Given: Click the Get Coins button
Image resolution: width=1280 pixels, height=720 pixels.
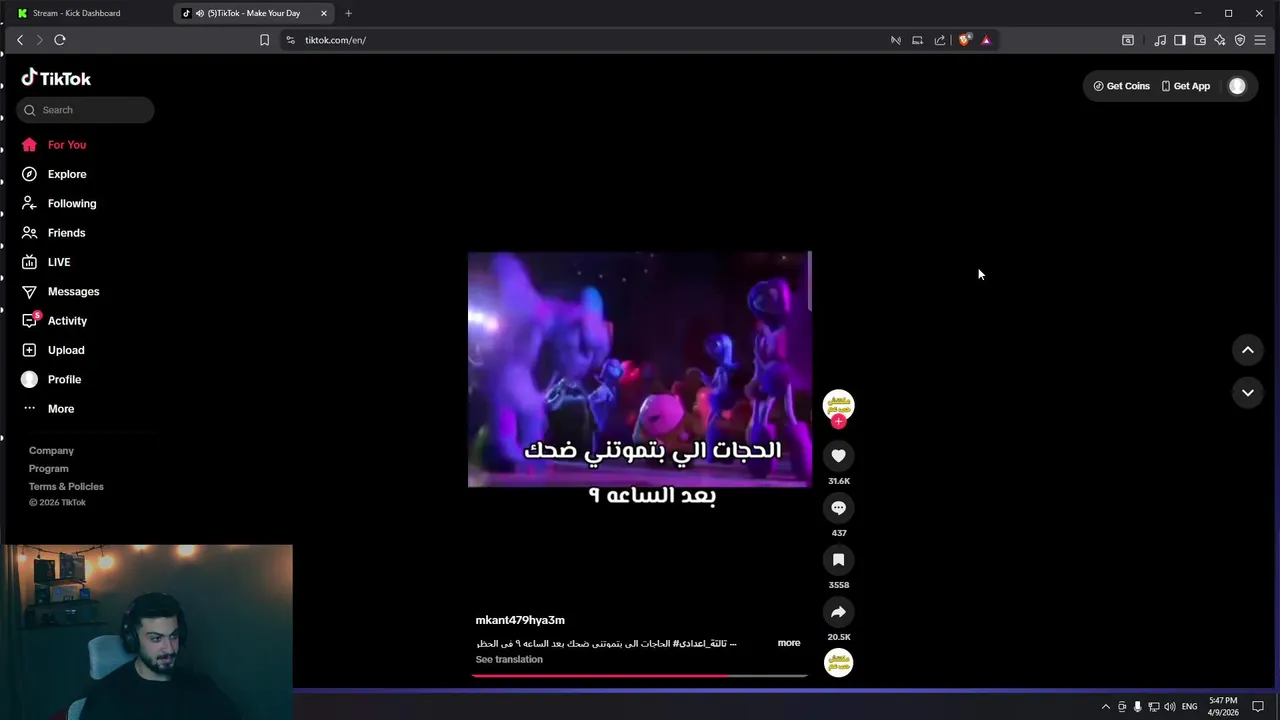Looking at the screenshot, I should (1121, 86).
